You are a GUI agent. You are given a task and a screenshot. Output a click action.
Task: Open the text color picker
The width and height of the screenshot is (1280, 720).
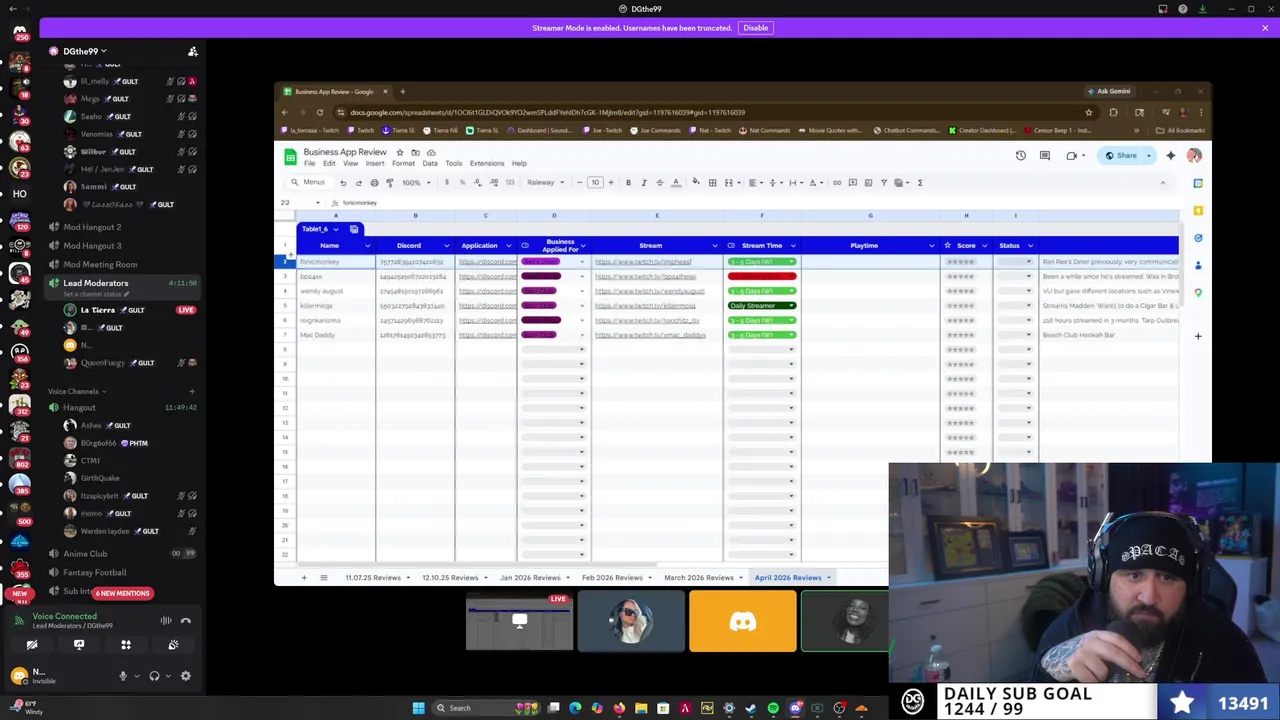pyautogui.click(x=676, y=183)
